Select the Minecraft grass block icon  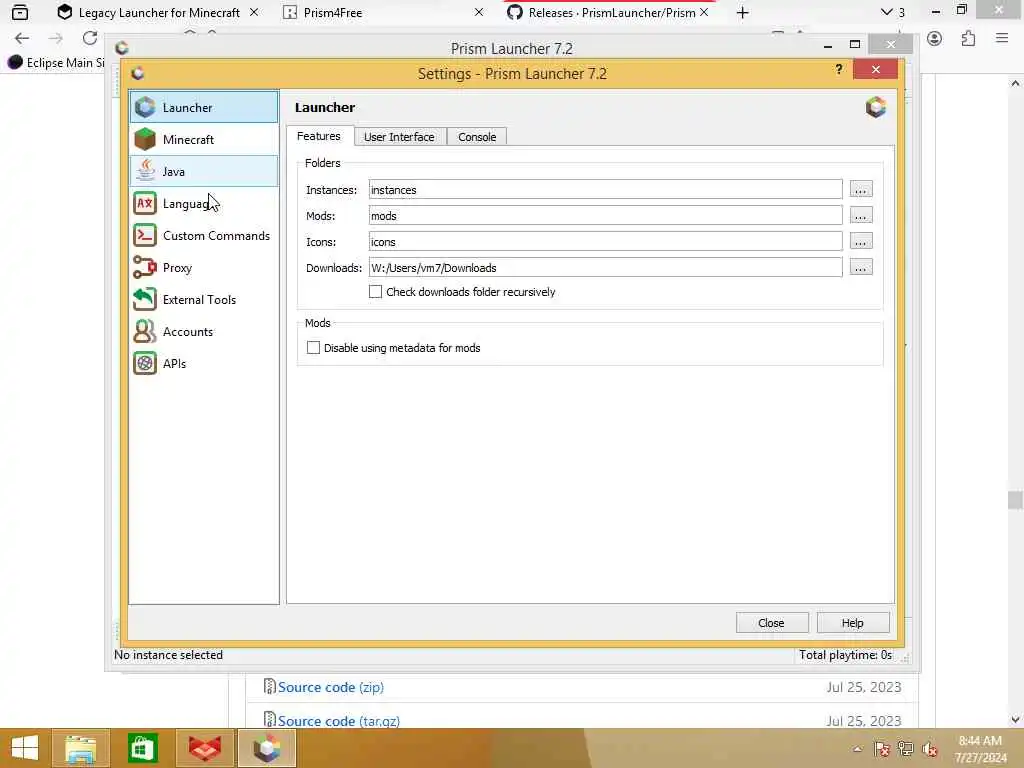tap(145, 139)
